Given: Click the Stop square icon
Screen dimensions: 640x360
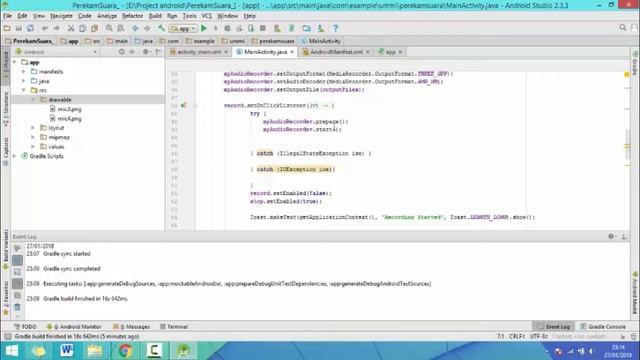Looking at the screenshot, I should 263,28.
